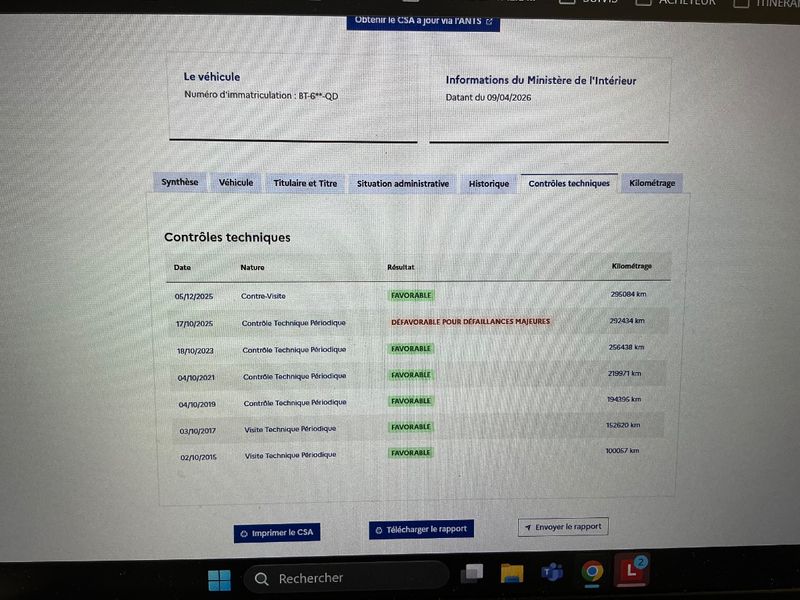Click the taskbar Rechercher search box
The width and height of the screenshot is (800, 600).
346,578
